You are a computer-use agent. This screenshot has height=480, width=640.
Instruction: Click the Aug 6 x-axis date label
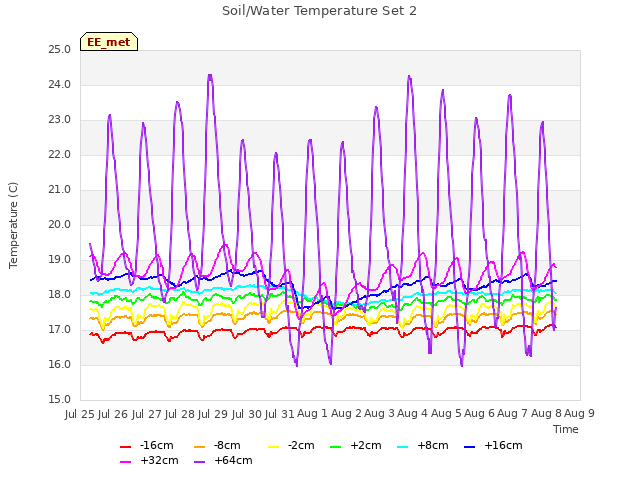(479, 413)
